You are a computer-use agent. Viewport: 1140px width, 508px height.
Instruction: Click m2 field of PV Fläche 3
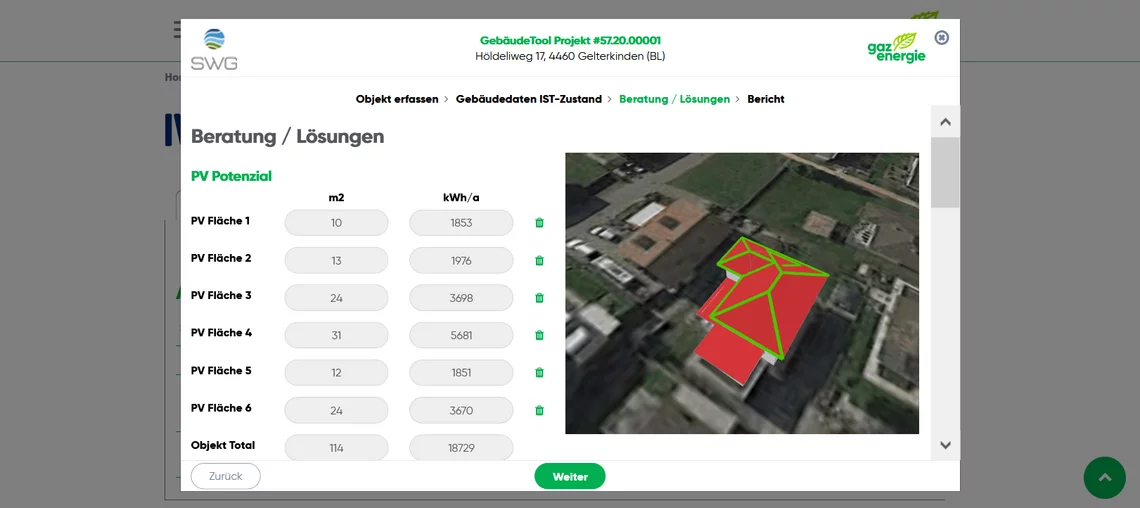[x=336, y=297]
